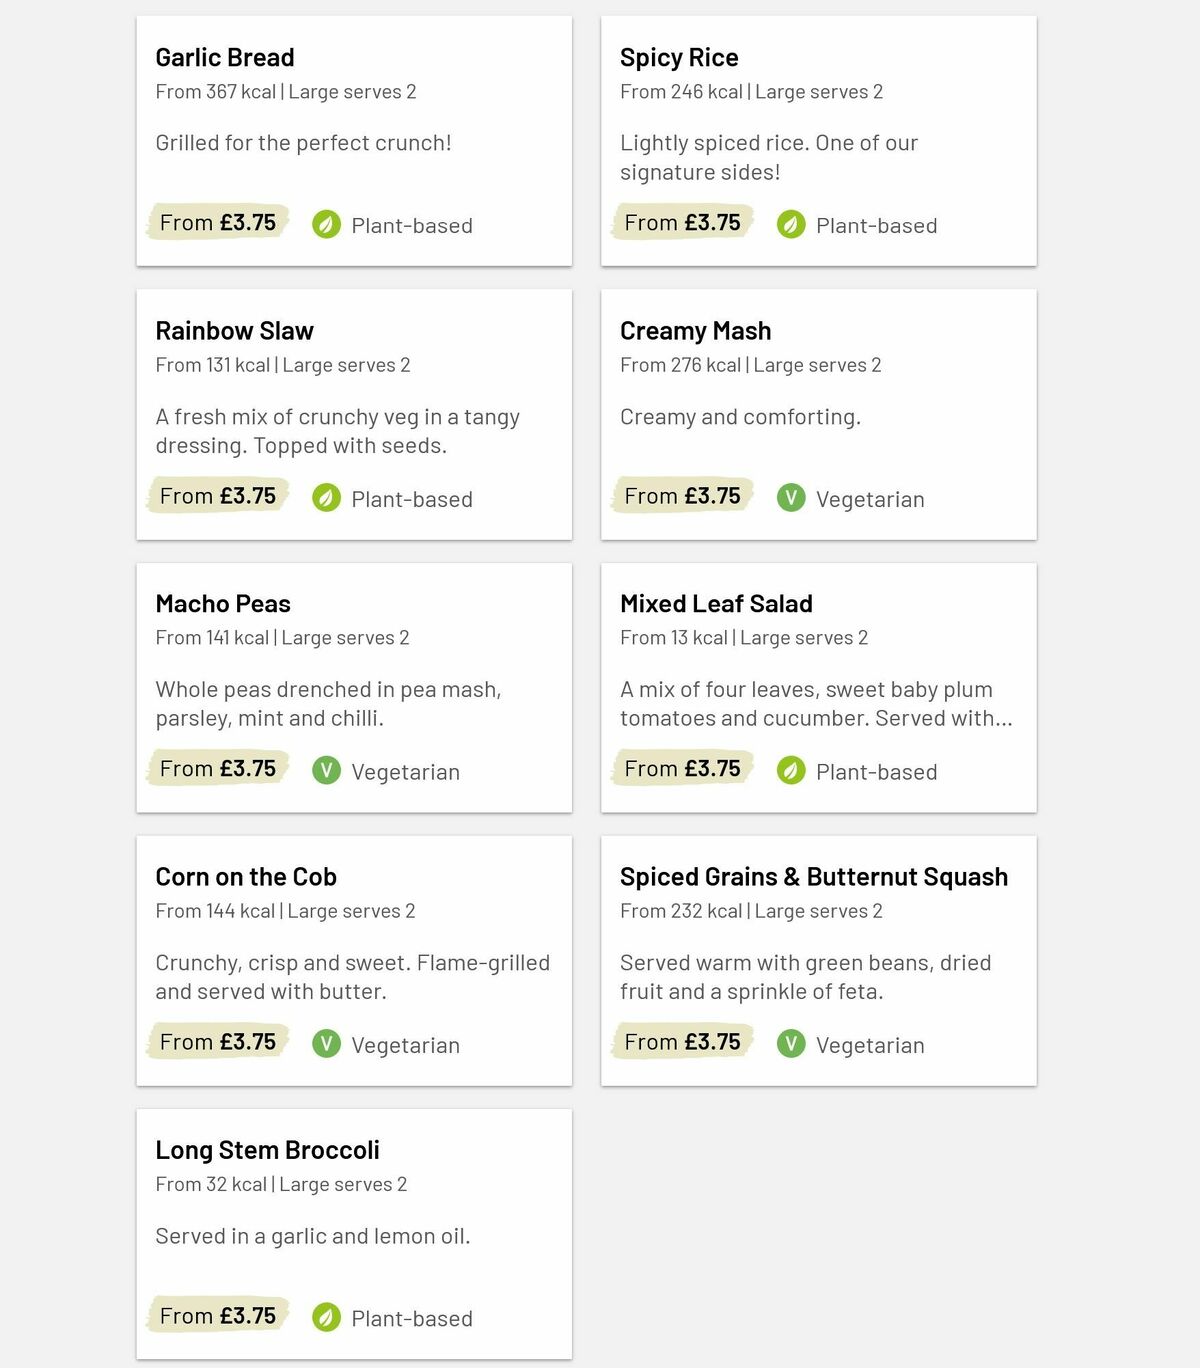Viewport: 1200px width, 1368px height.
Task: Click the Rainbow Slaw title
Action: click(x=234, y=330)
